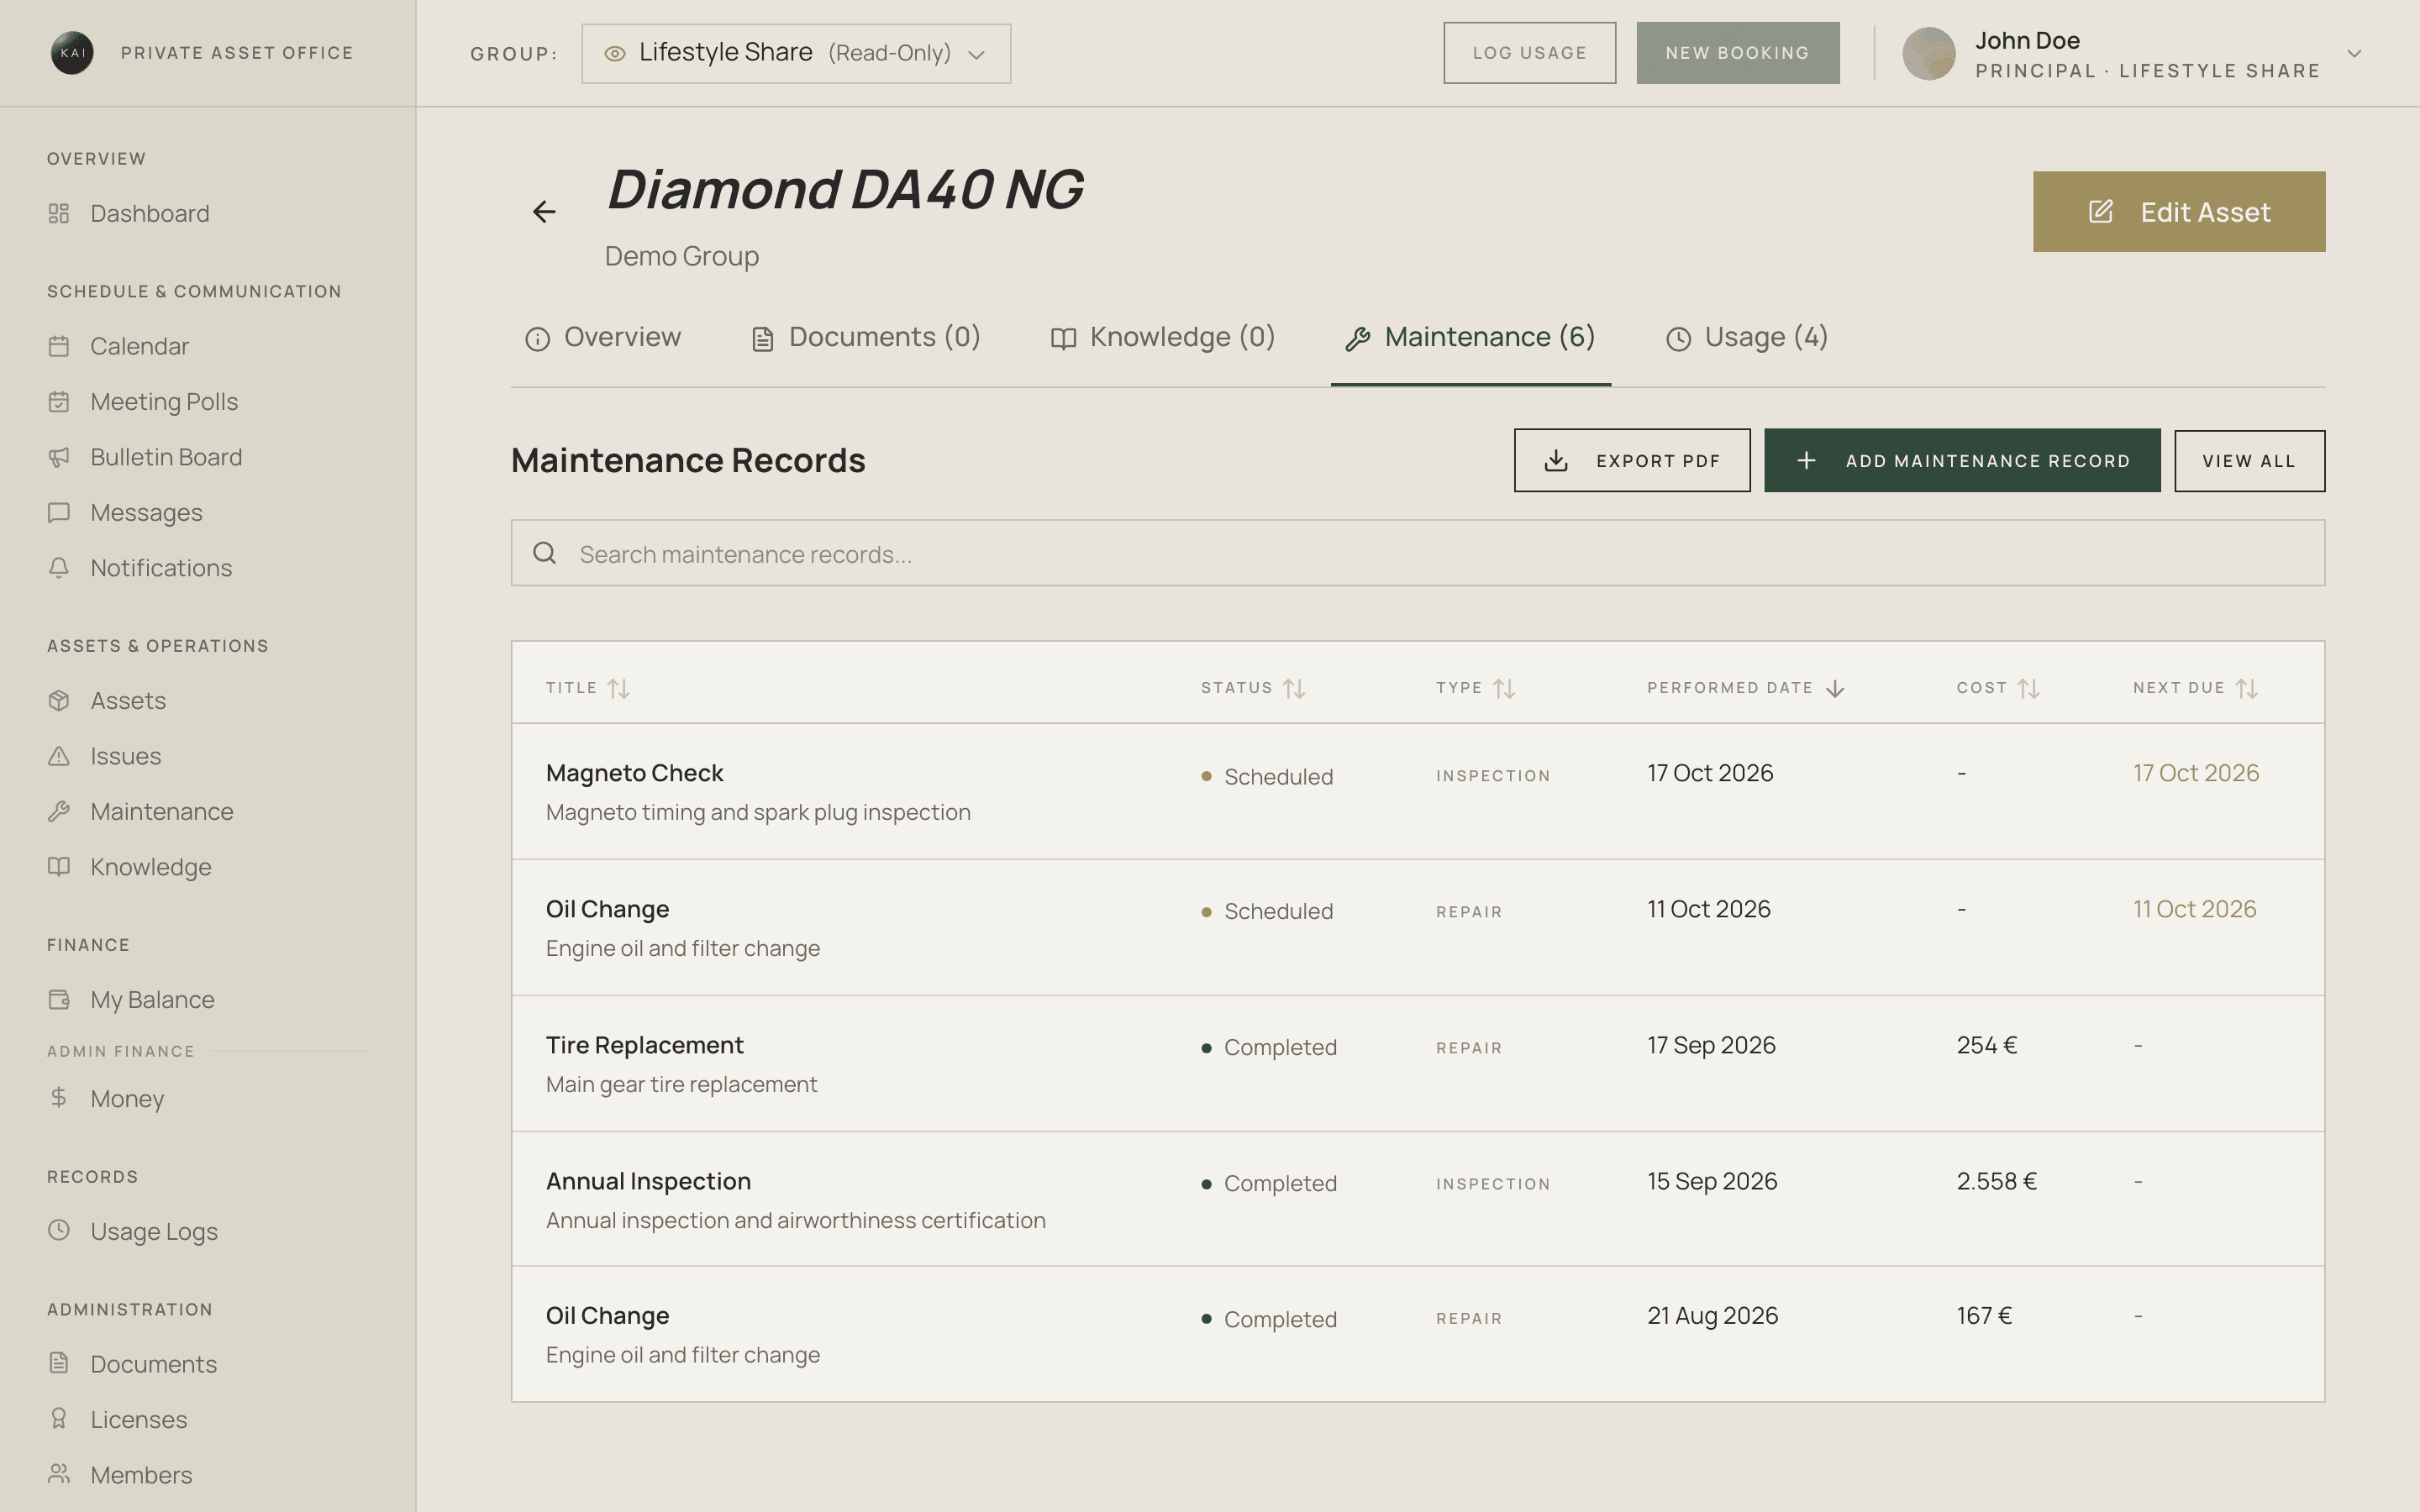This screenshot has width=2420, height=1512.
Task: Click the Demo Group subtitle
Action: point(681,256)
